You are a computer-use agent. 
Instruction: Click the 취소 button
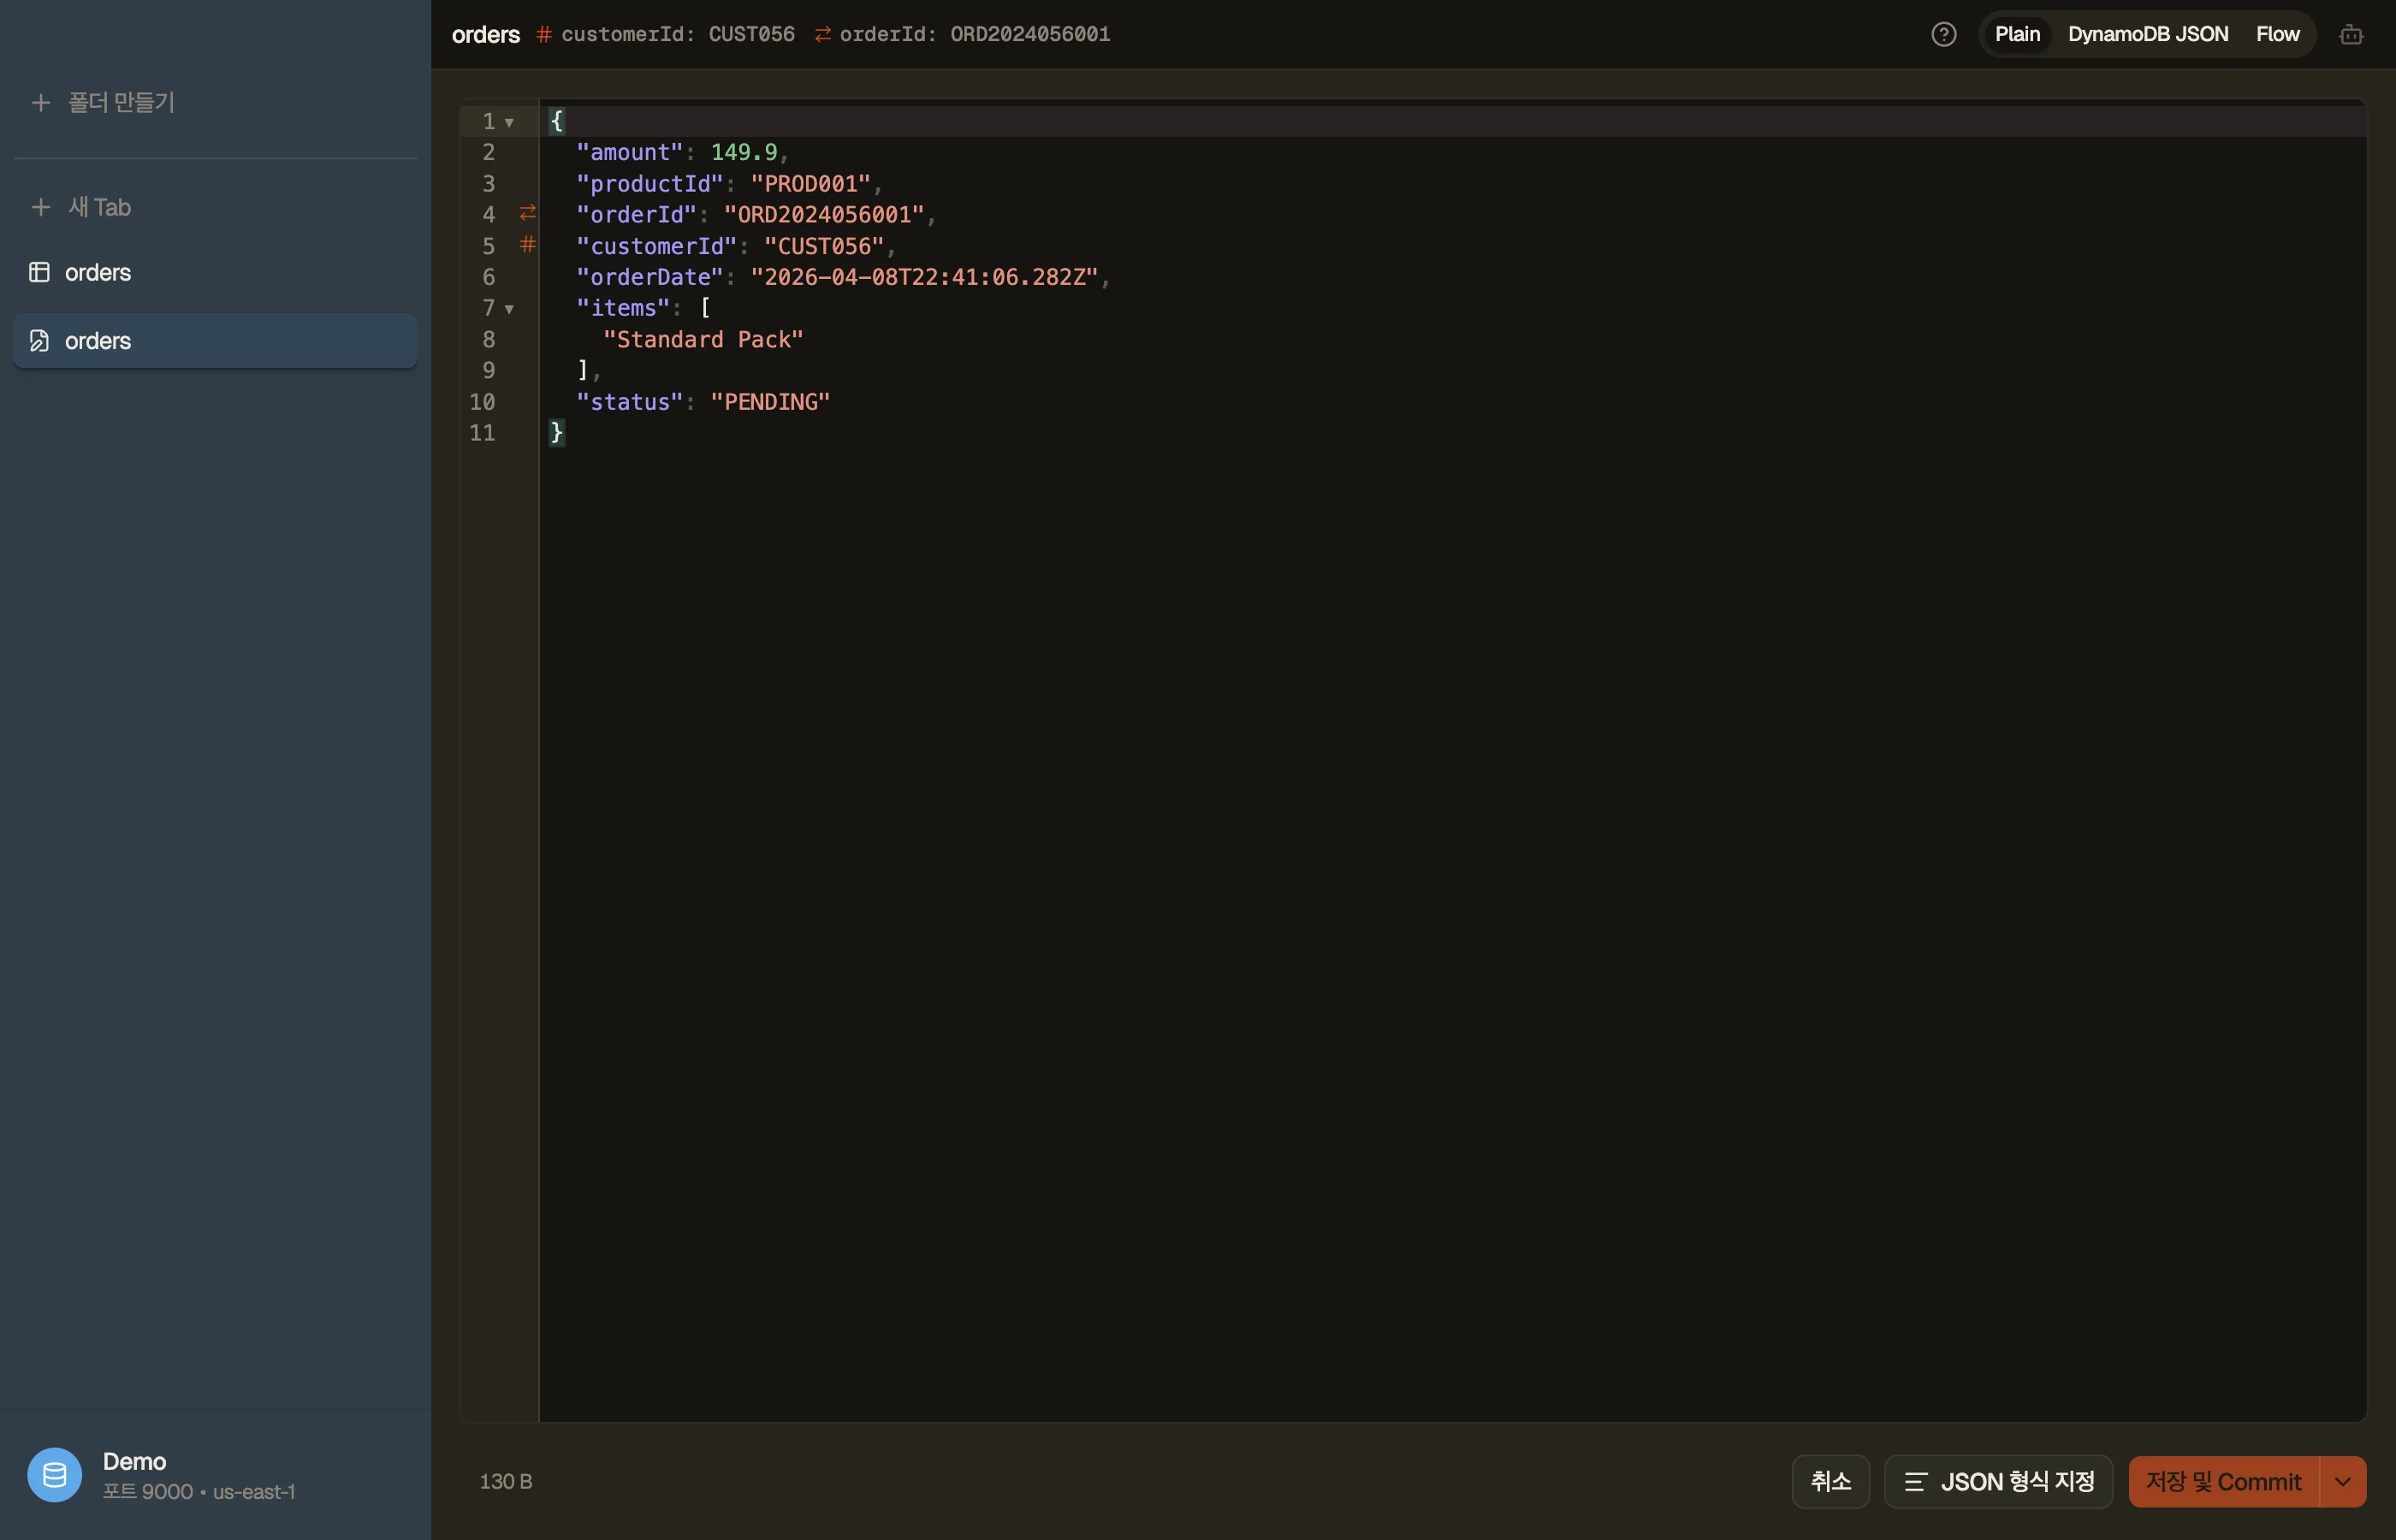1830,1481
